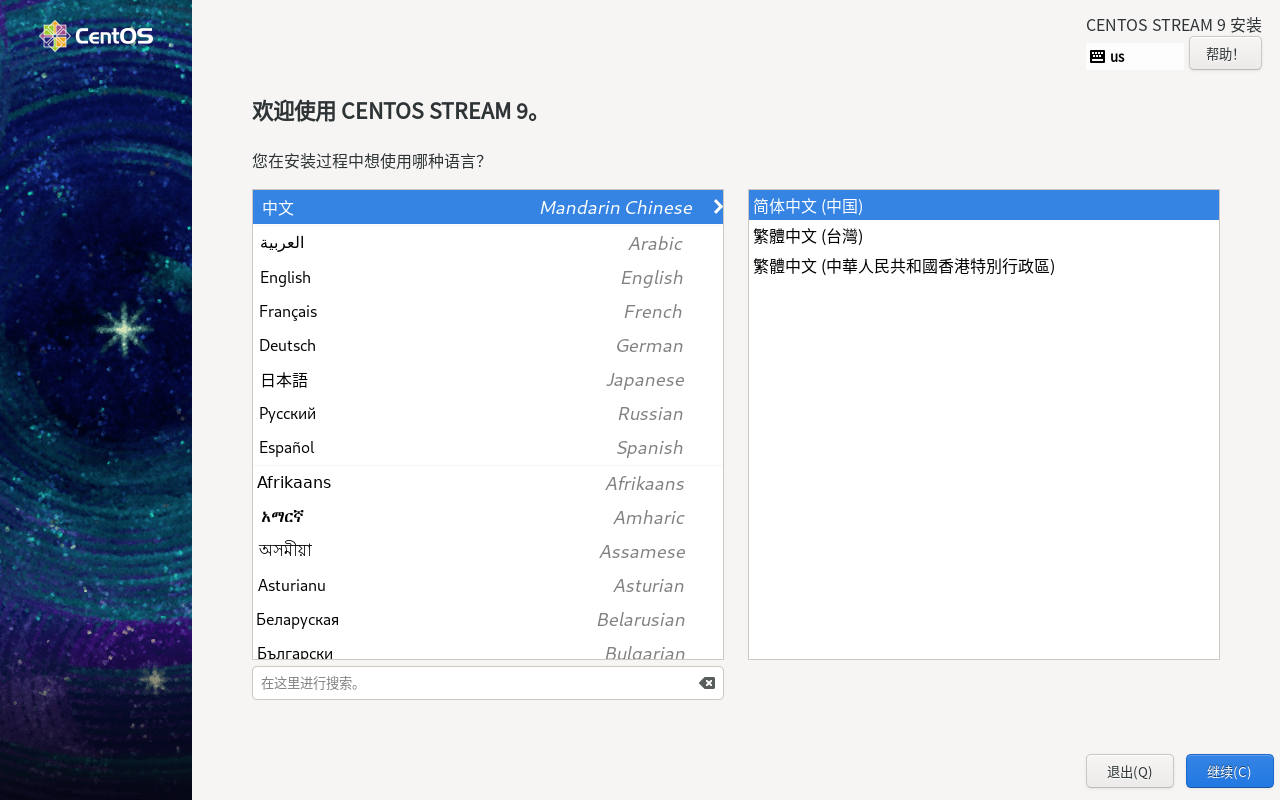Screen dimensions: 1280x800
Task: Select the Afrikaans language row
Action: pyautogui.click(x=488, y=483)
